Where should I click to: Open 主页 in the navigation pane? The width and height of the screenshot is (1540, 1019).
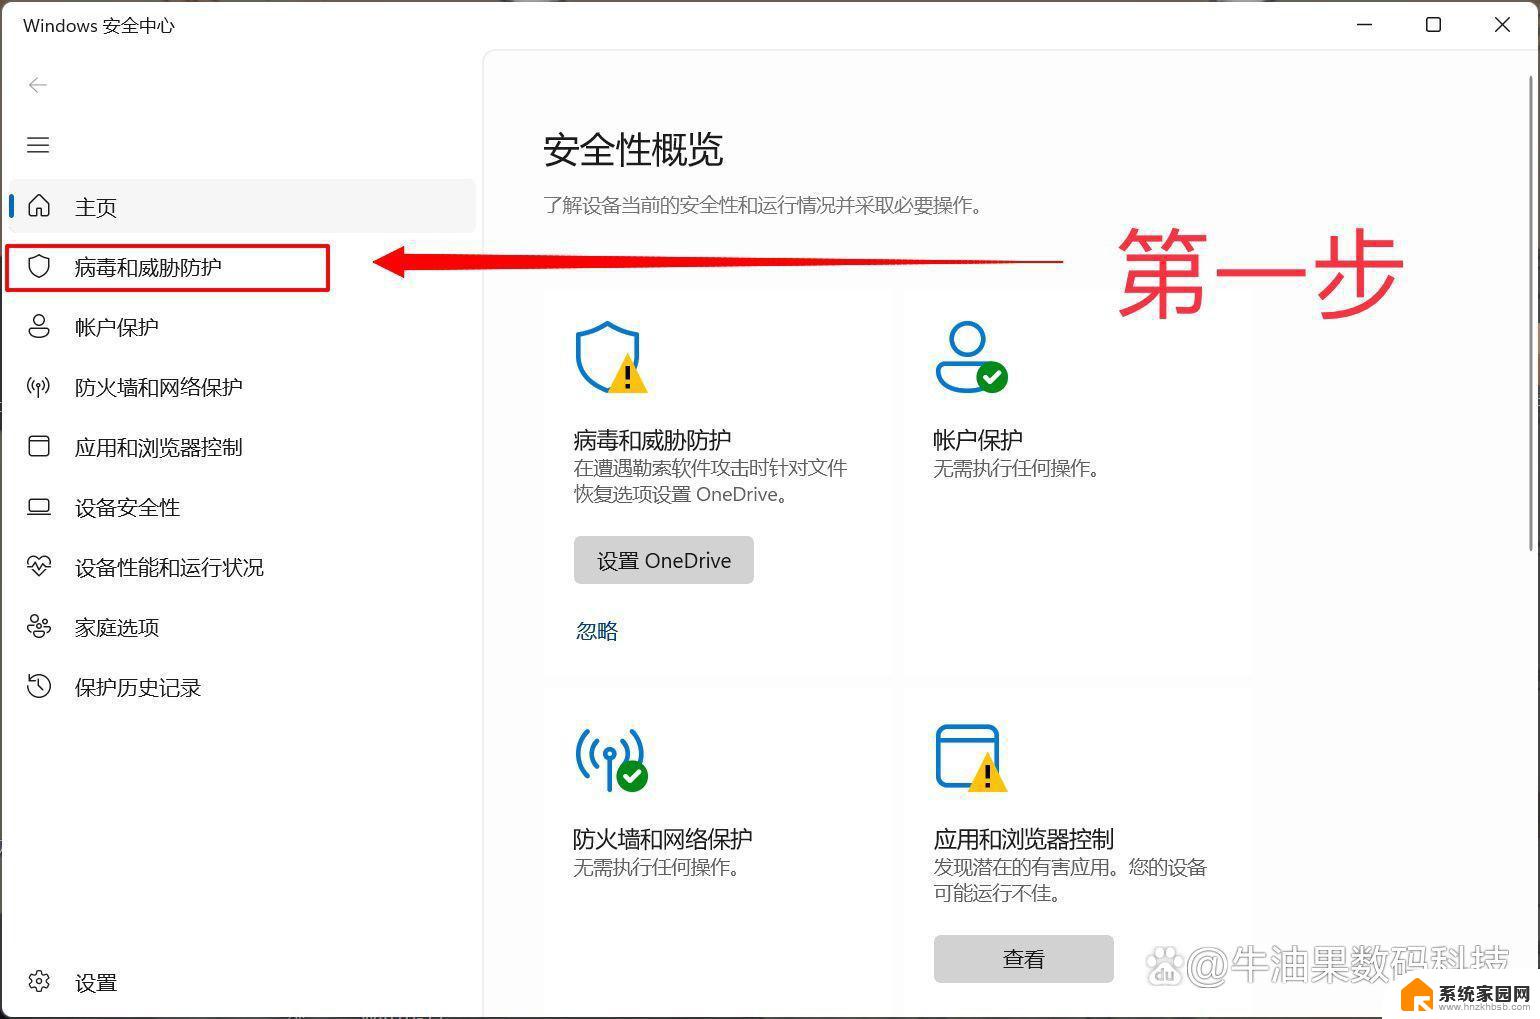tap(241, 206)
